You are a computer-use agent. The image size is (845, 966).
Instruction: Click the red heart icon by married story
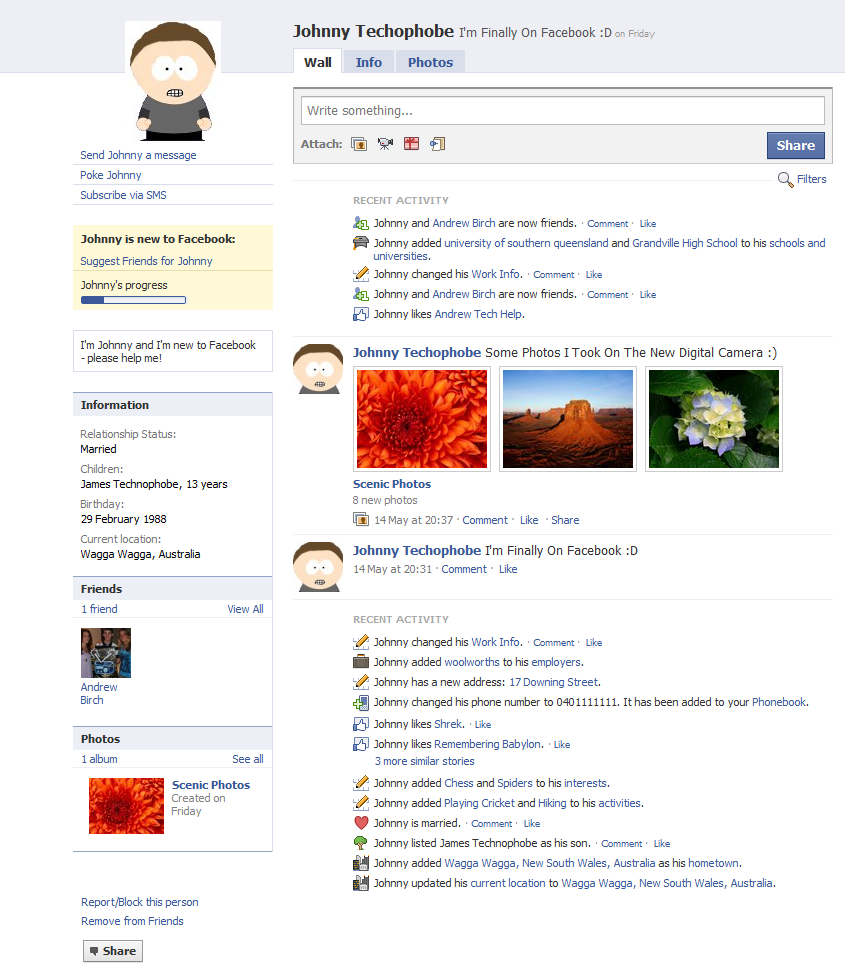[361, 823]
